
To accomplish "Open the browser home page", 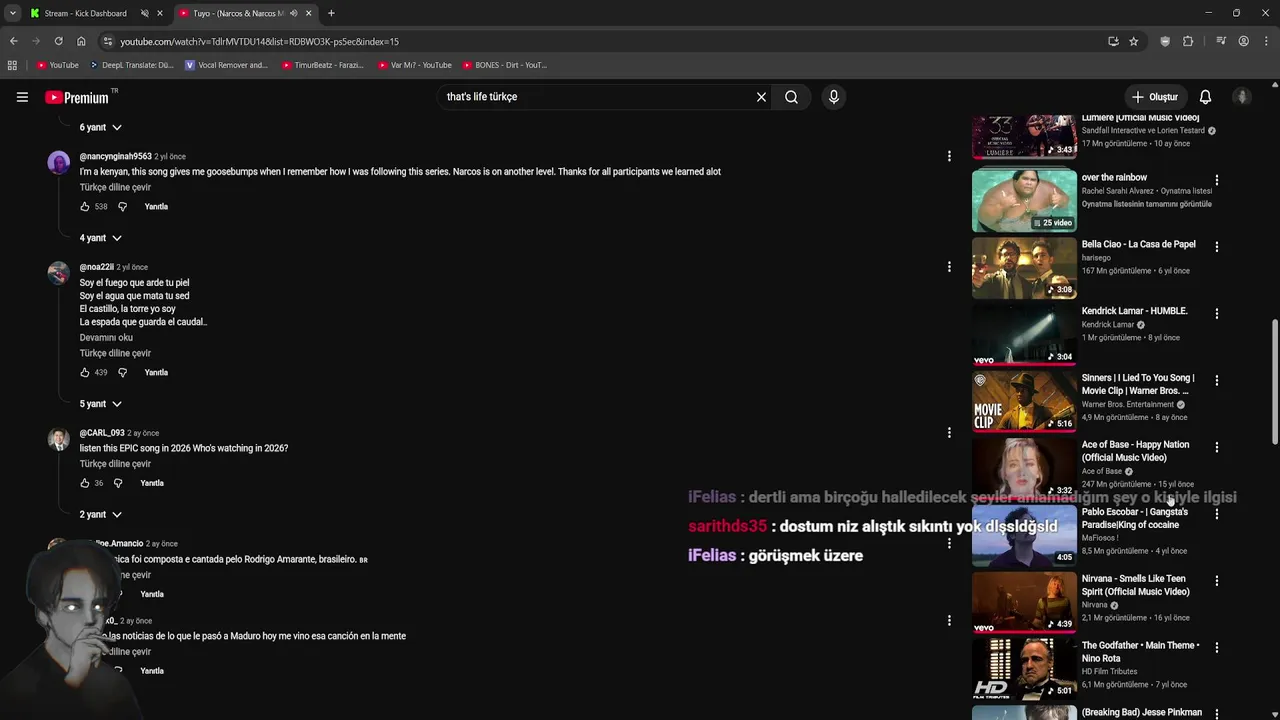I will 81,41.
